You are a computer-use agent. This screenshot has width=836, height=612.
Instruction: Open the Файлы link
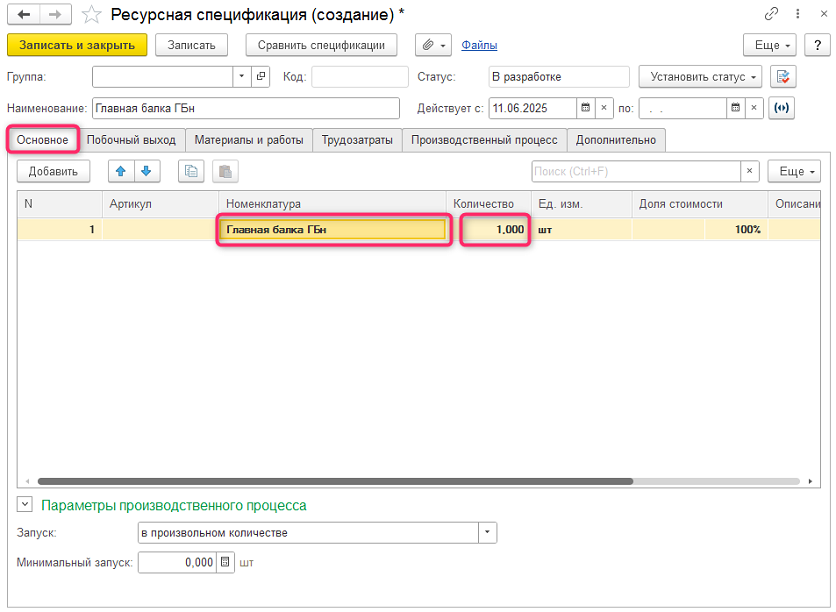point(479,45)
